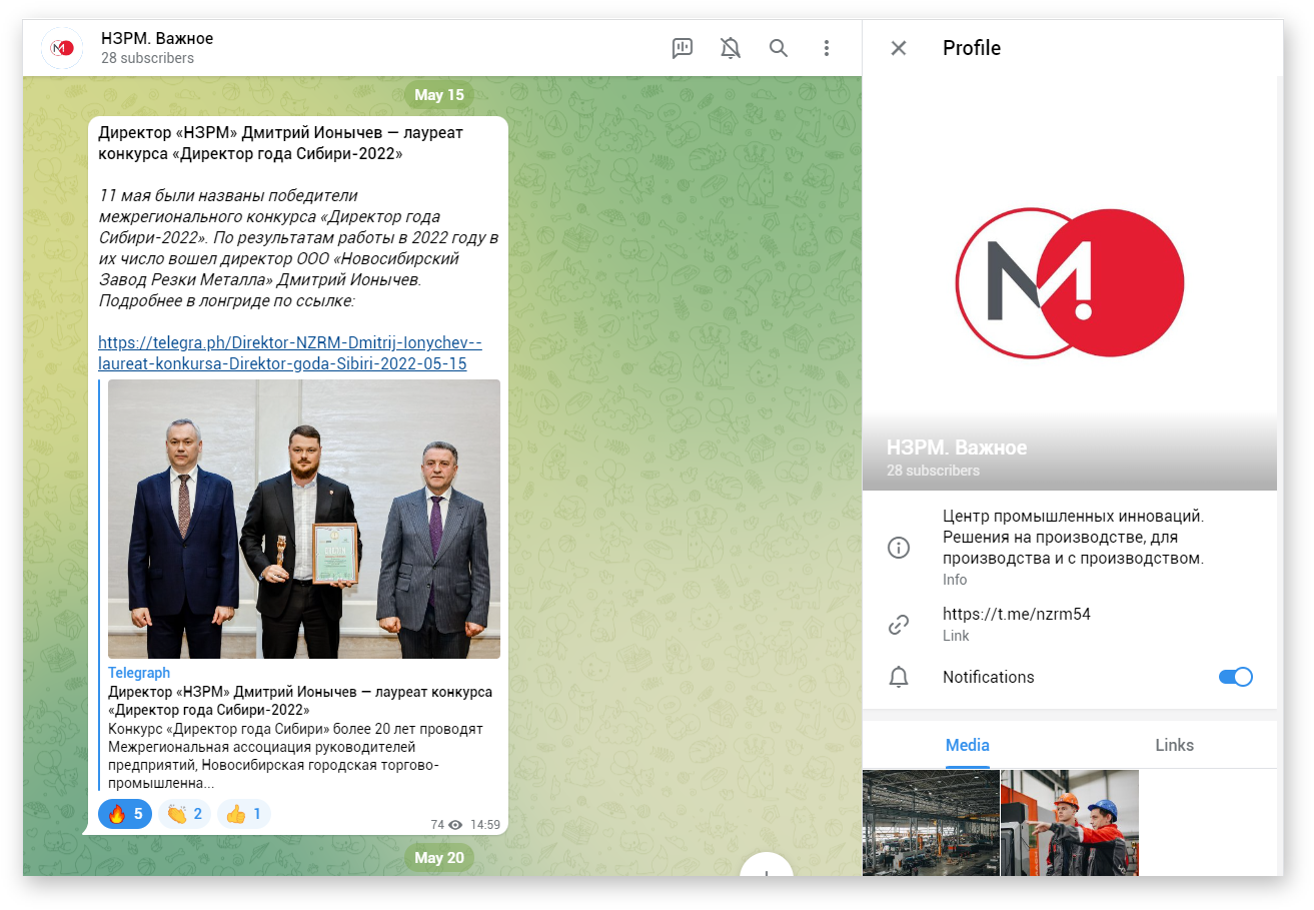Screen dimensions: 1314x910
Task: Click the channel avatar in chat header
Action: coord(62,48)
